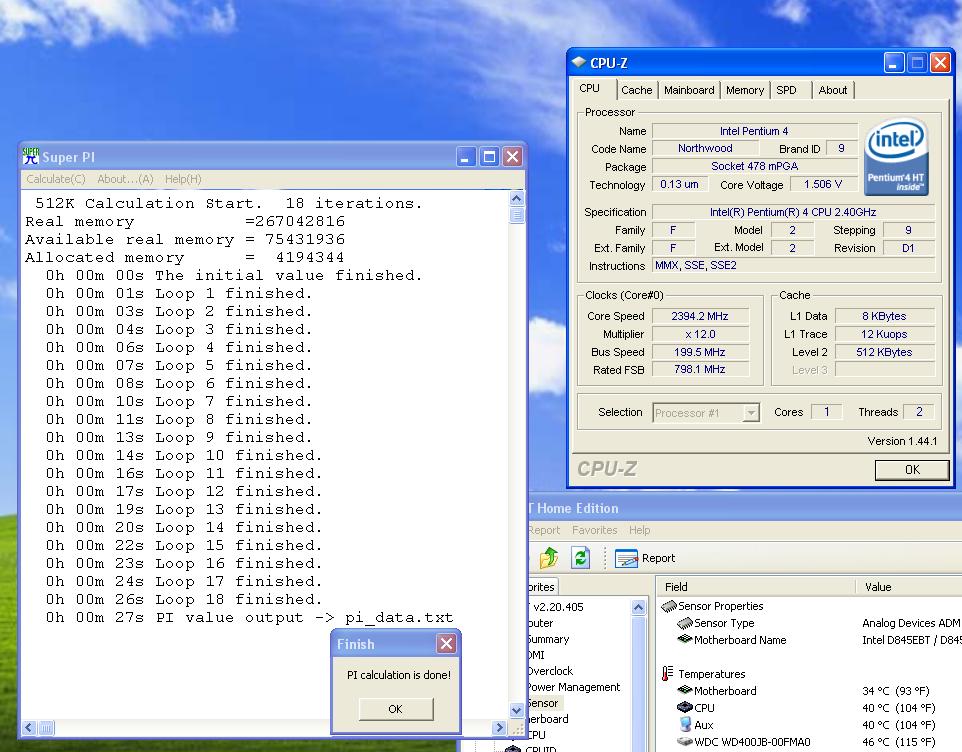The image size is (962, 752).
Task: Select Power Management in the tree
Action: 573,687
